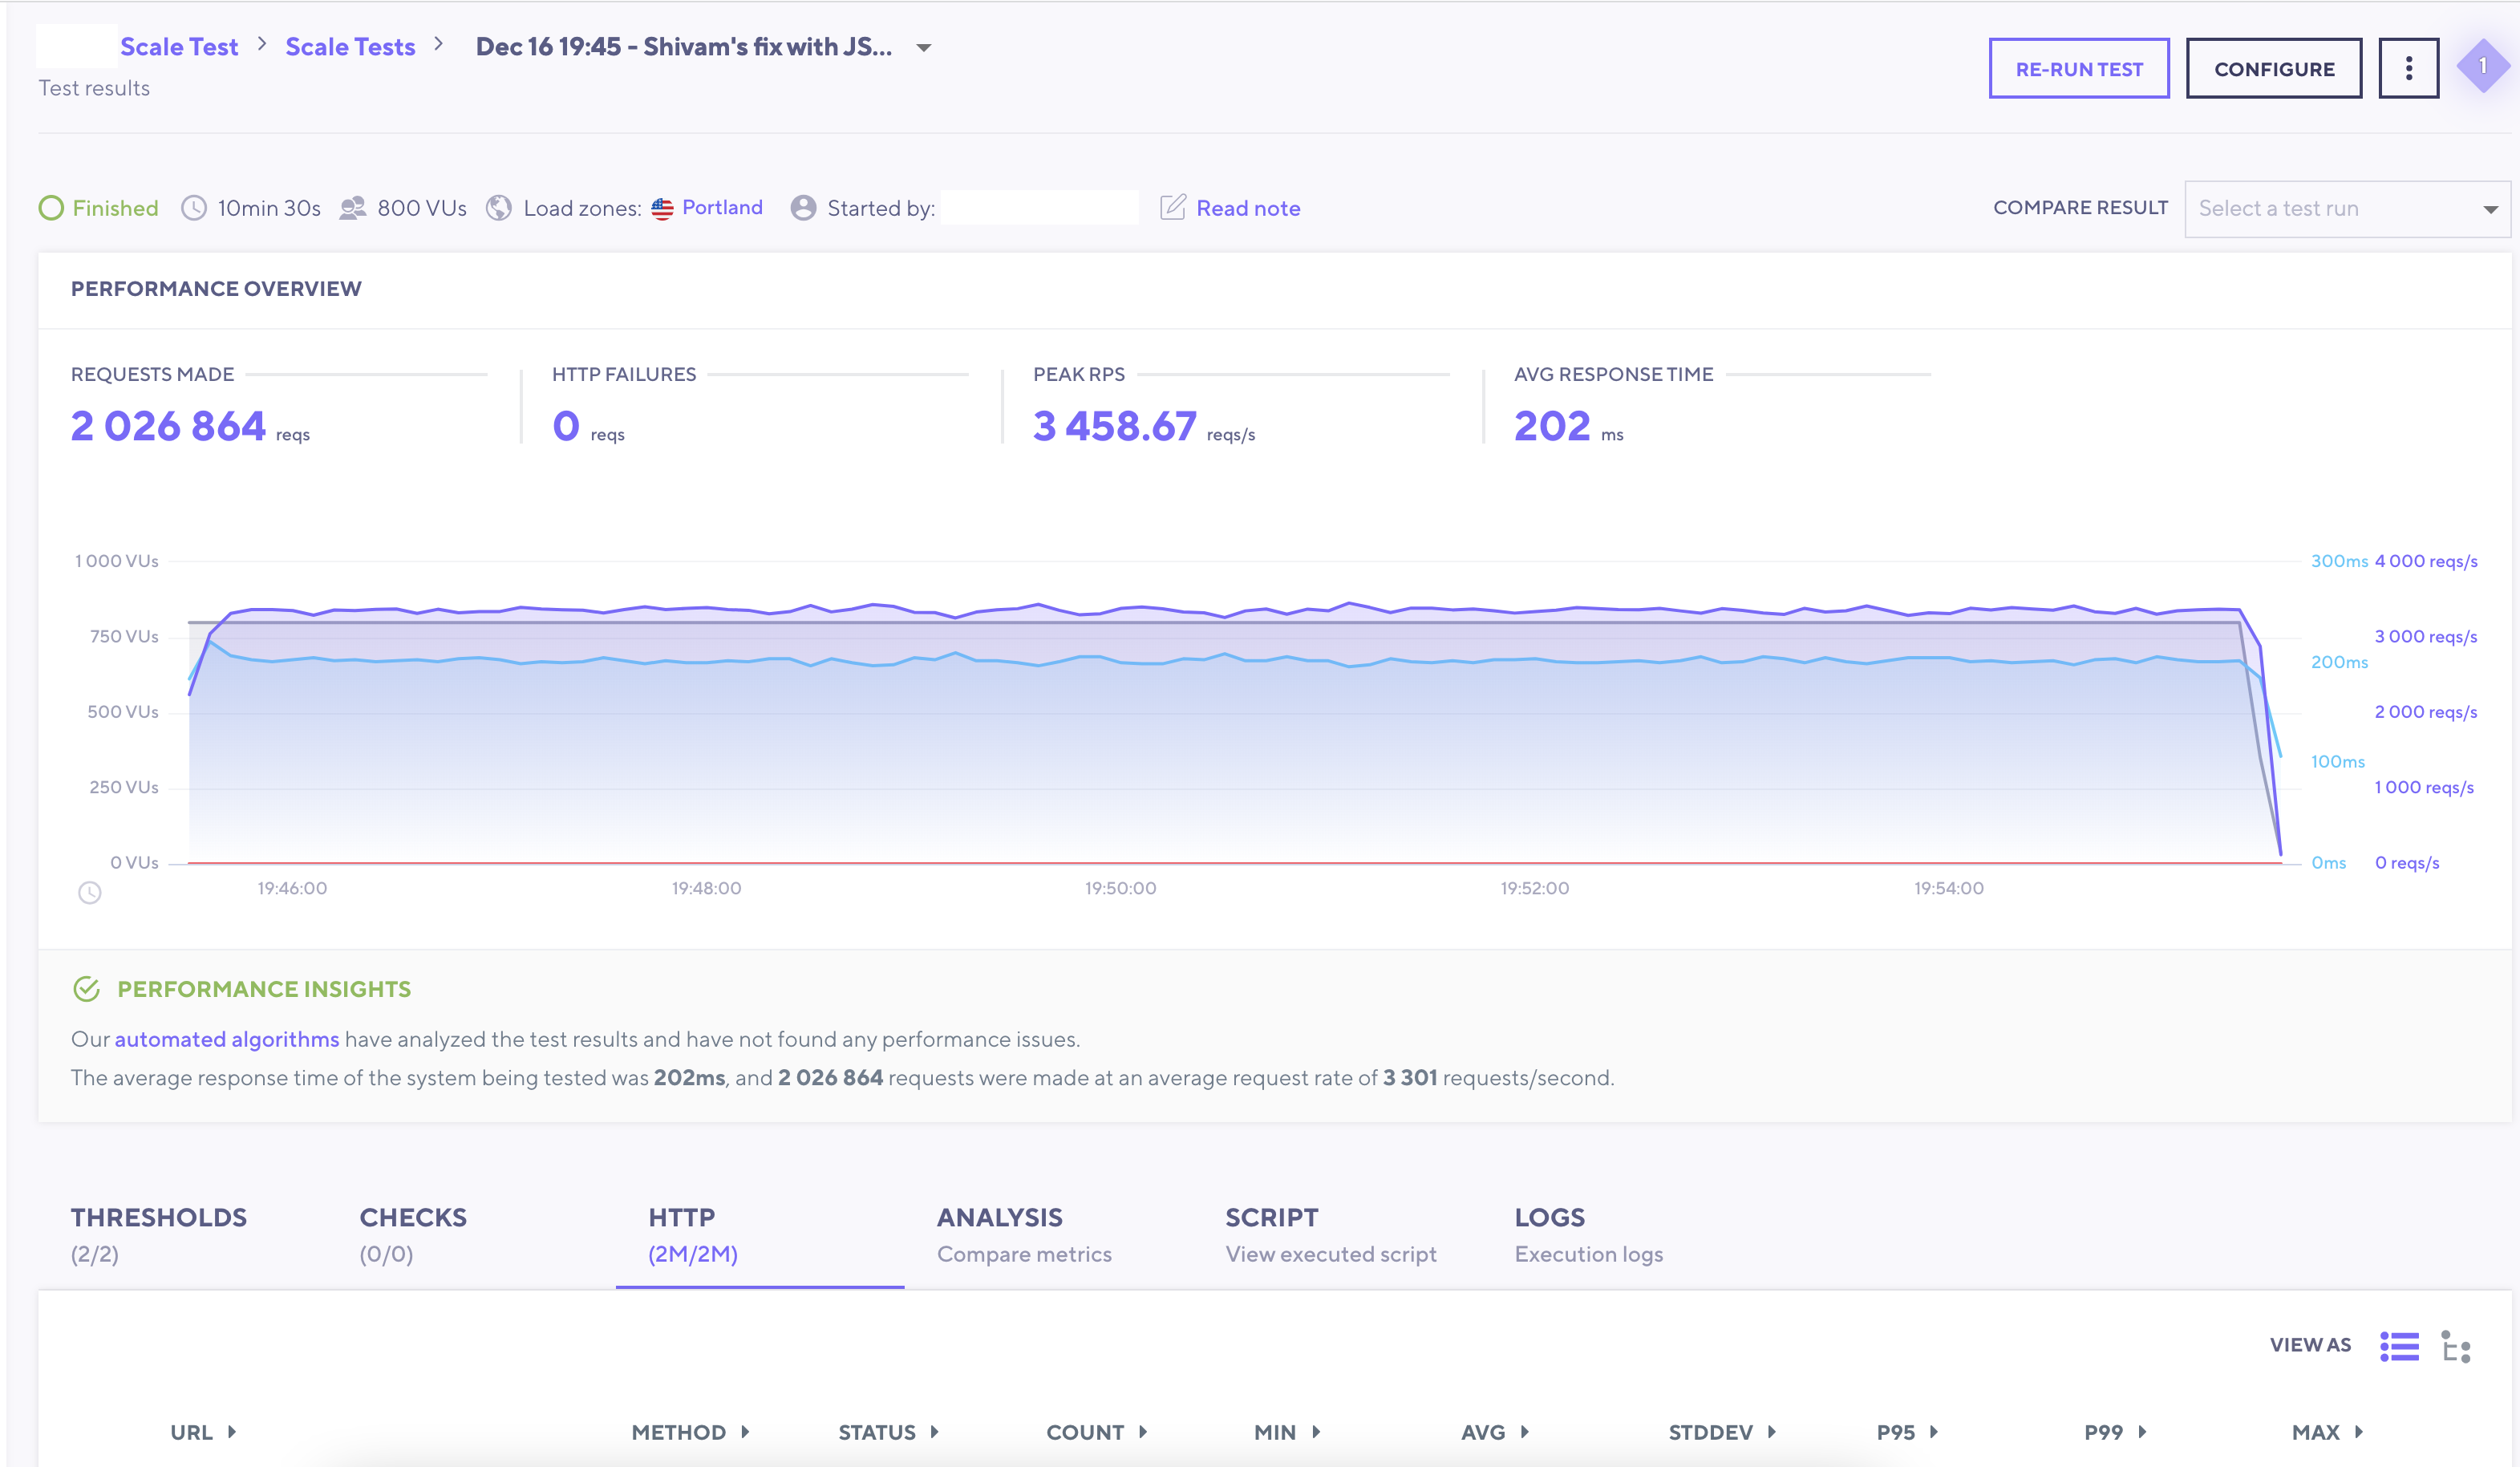Switch to tree view icon
The image size is (2520, 1467).
click(2455, 1346)
